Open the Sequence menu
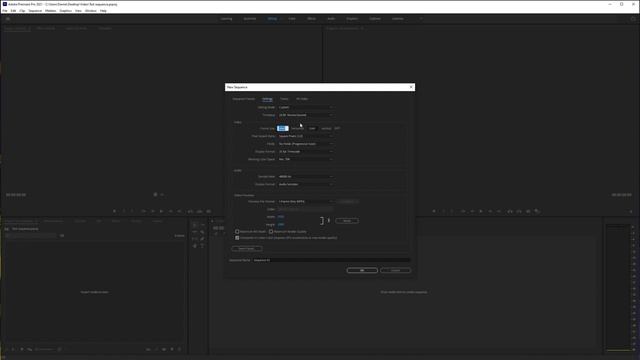Viewport: 640px width, 360px height. (x=35, y=11)
